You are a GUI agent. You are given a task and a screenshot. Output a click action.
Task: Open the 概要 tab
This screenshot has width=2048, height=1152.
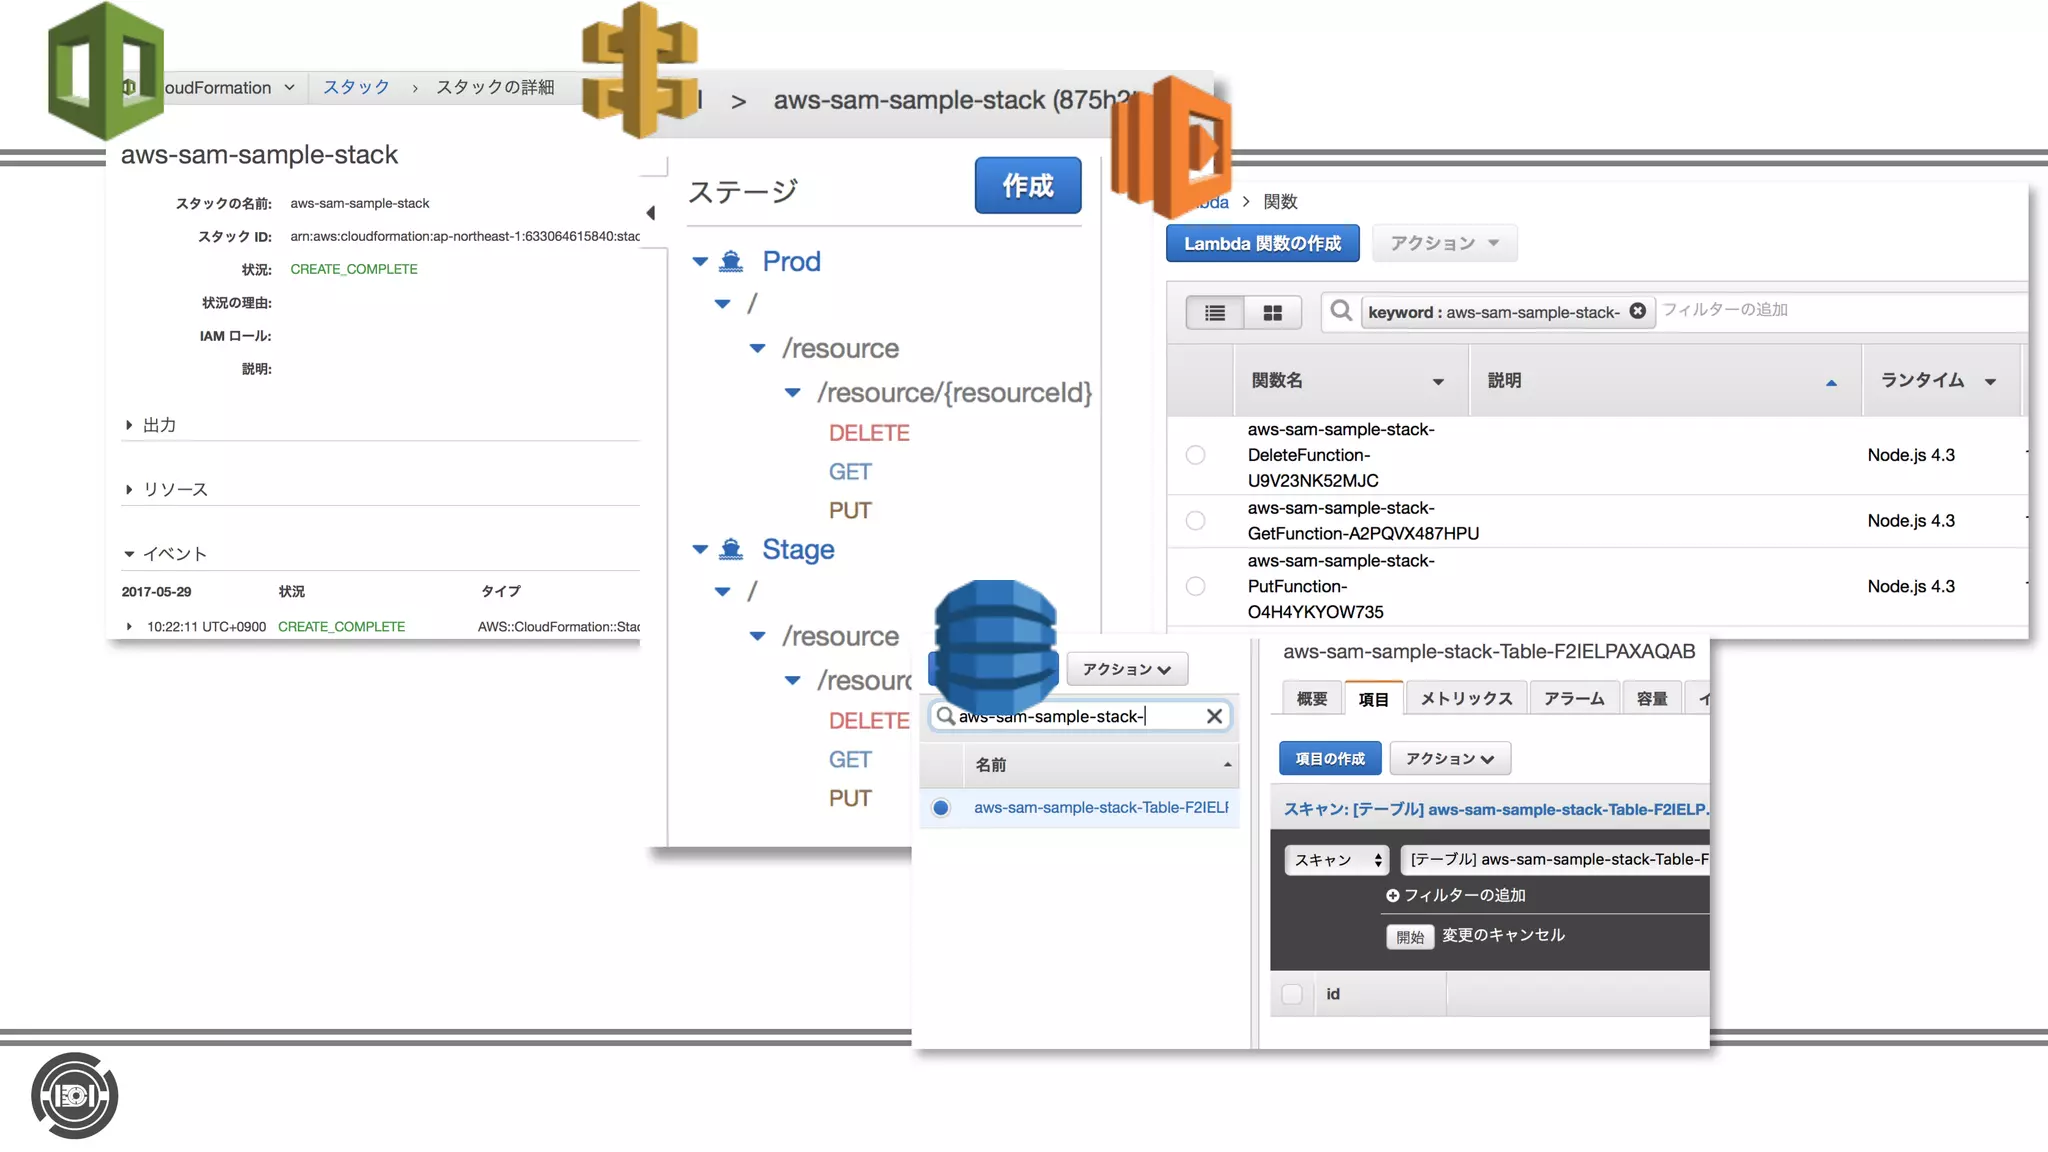click(x=1311, y=698)
